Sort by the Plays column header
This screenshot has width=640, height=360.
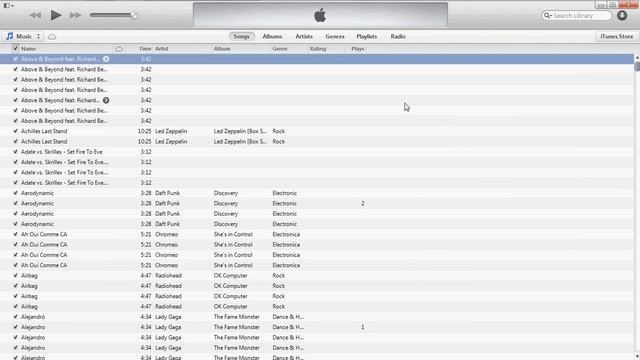[x=358, y=49]
